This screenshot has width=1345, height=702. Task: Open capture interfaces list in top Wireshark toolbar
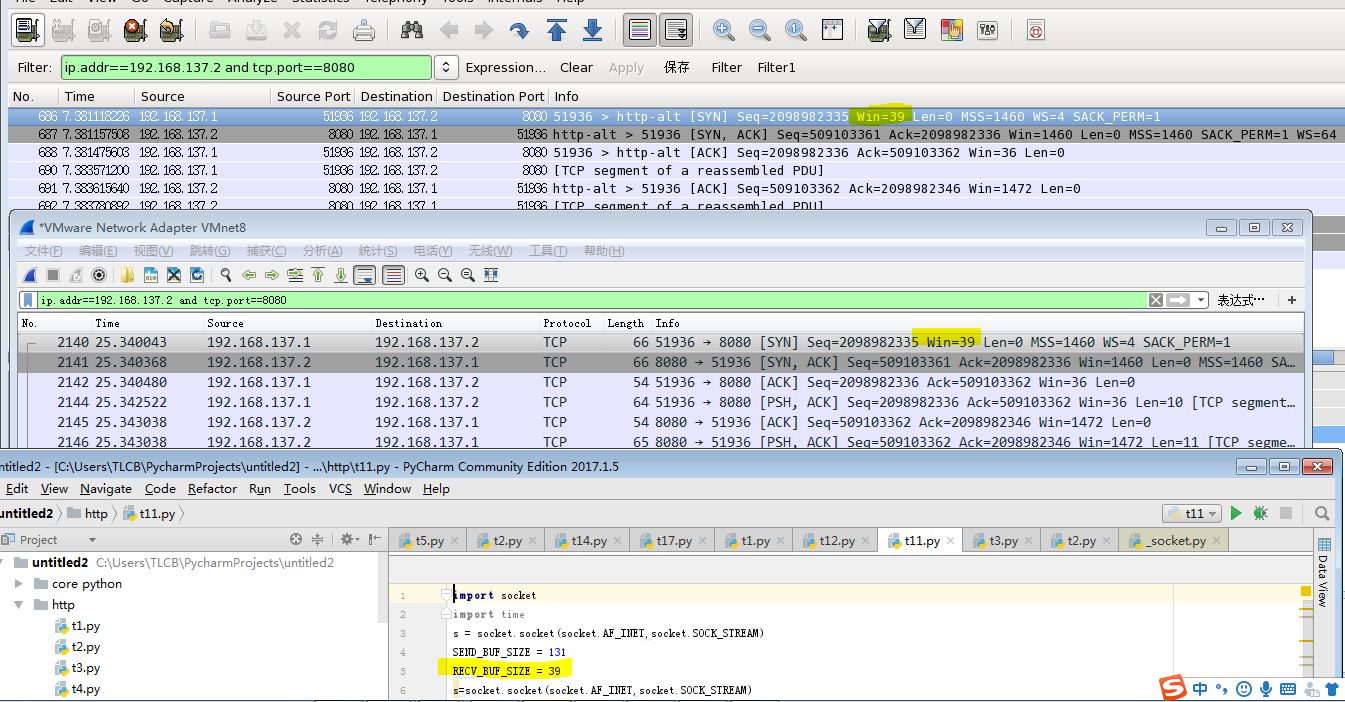(x=27, y=30)
